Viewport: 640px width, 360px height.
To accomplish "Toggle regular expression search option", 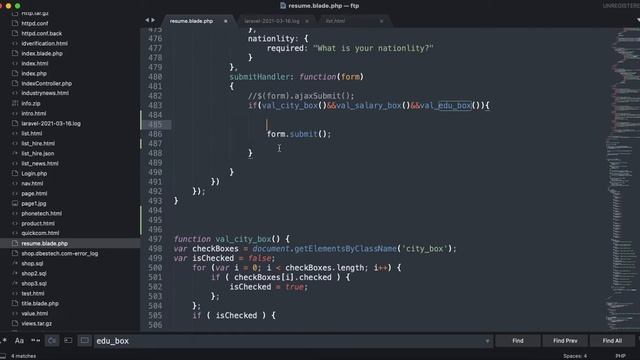I will click(4, 340).
